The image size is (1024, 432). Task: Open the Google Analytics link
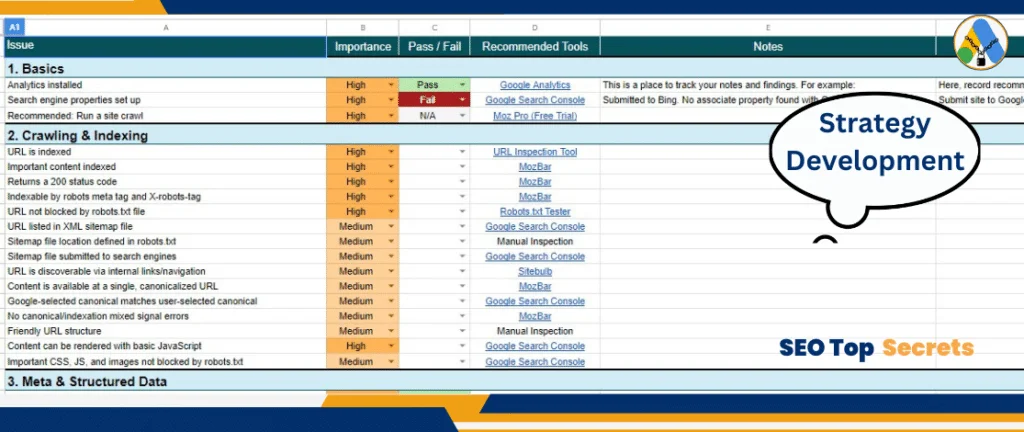535,86
